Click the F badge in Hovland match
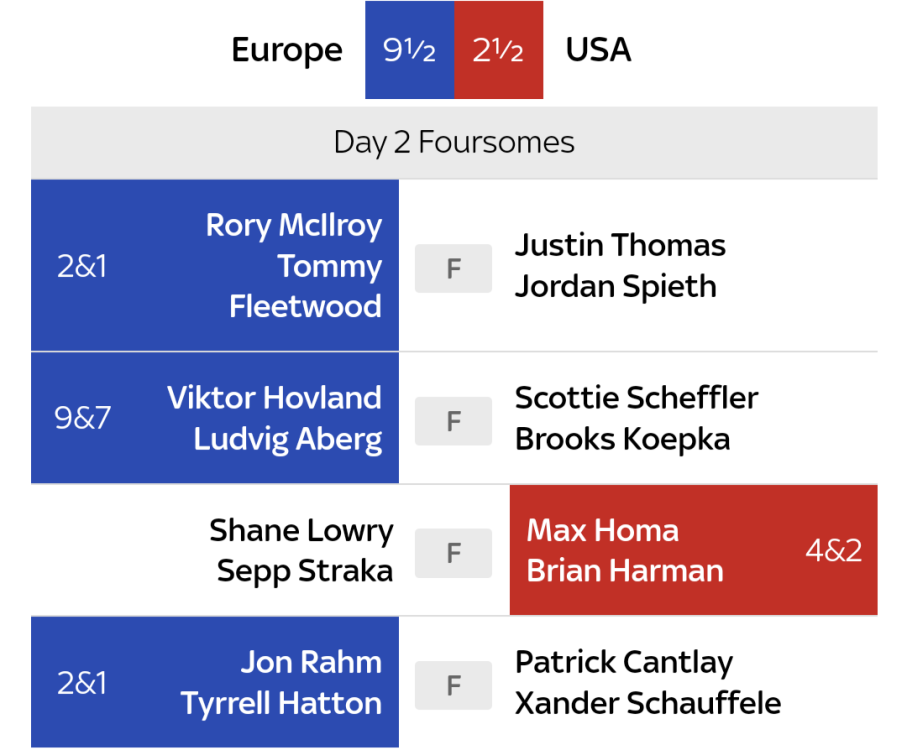This screenshot has height=750, width=907. pos(453,421)
